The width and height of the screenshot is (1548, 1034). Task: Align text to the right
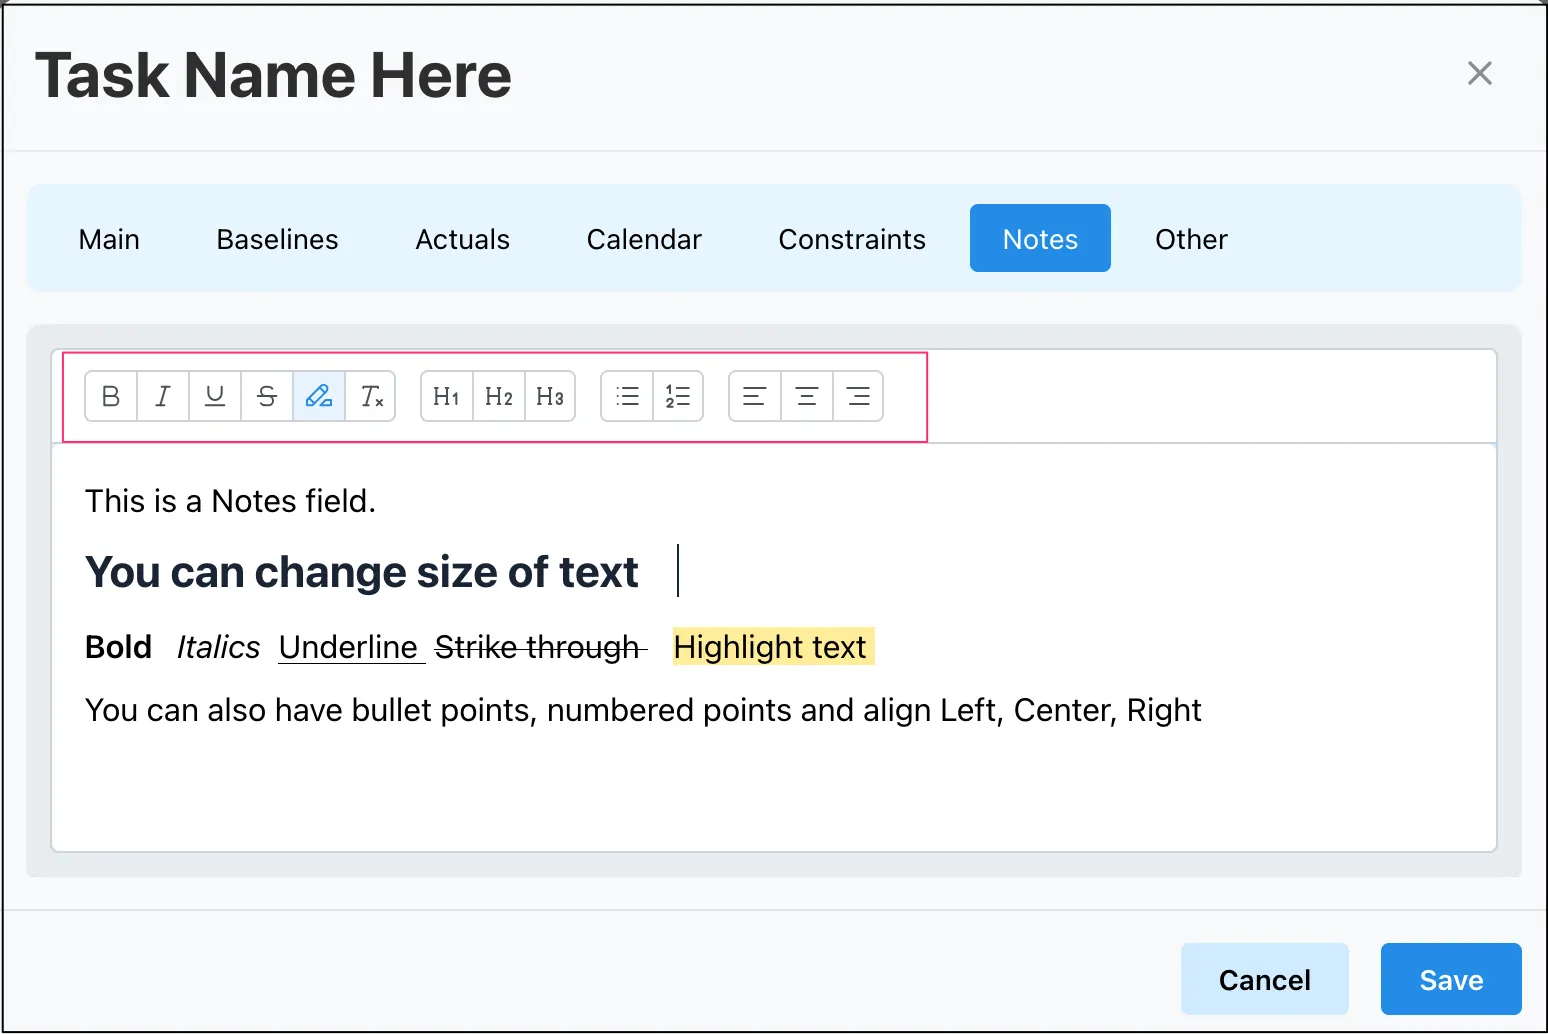point(858,396)
